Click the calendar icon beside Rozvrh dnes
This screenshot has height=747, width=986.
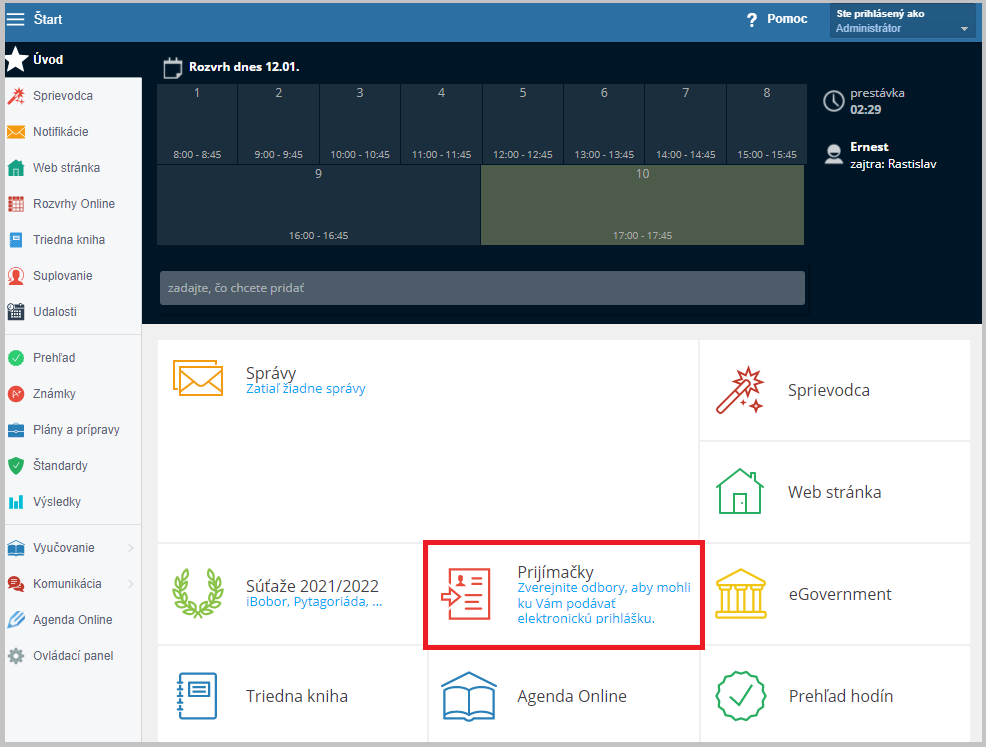[172, 68]
